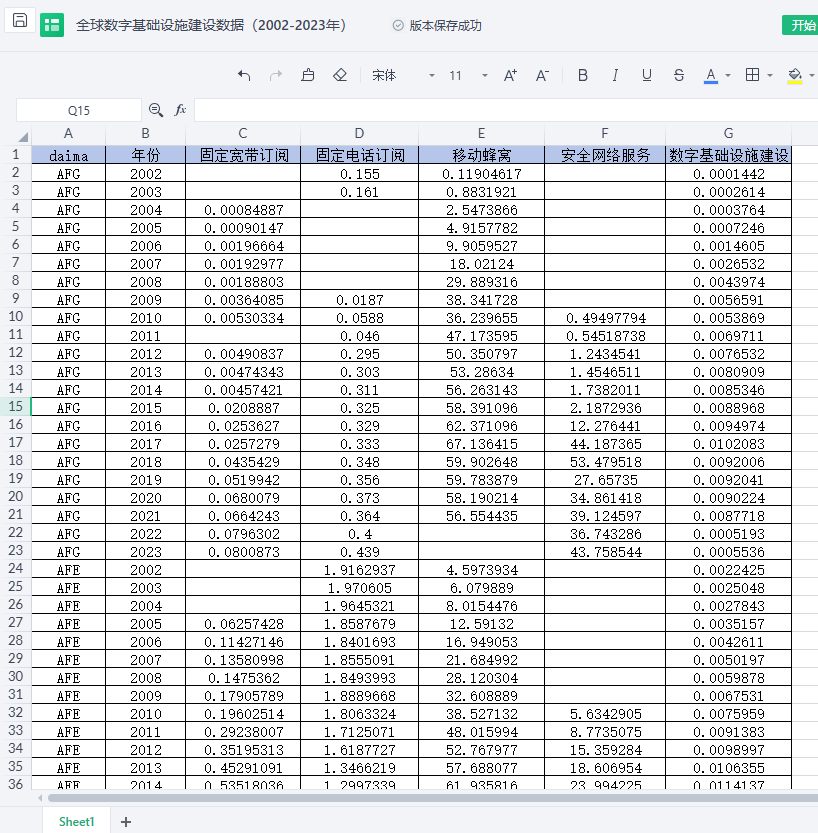
Task: Select cell with value 0.0001442
Action: pos(728,174)
